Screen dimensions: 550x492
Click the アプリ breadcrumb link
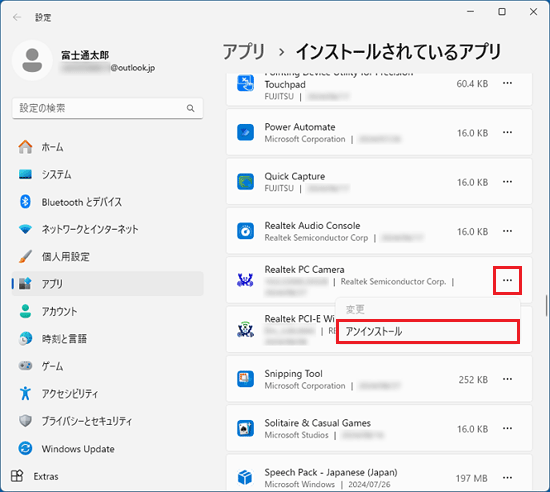coord(244,52)
